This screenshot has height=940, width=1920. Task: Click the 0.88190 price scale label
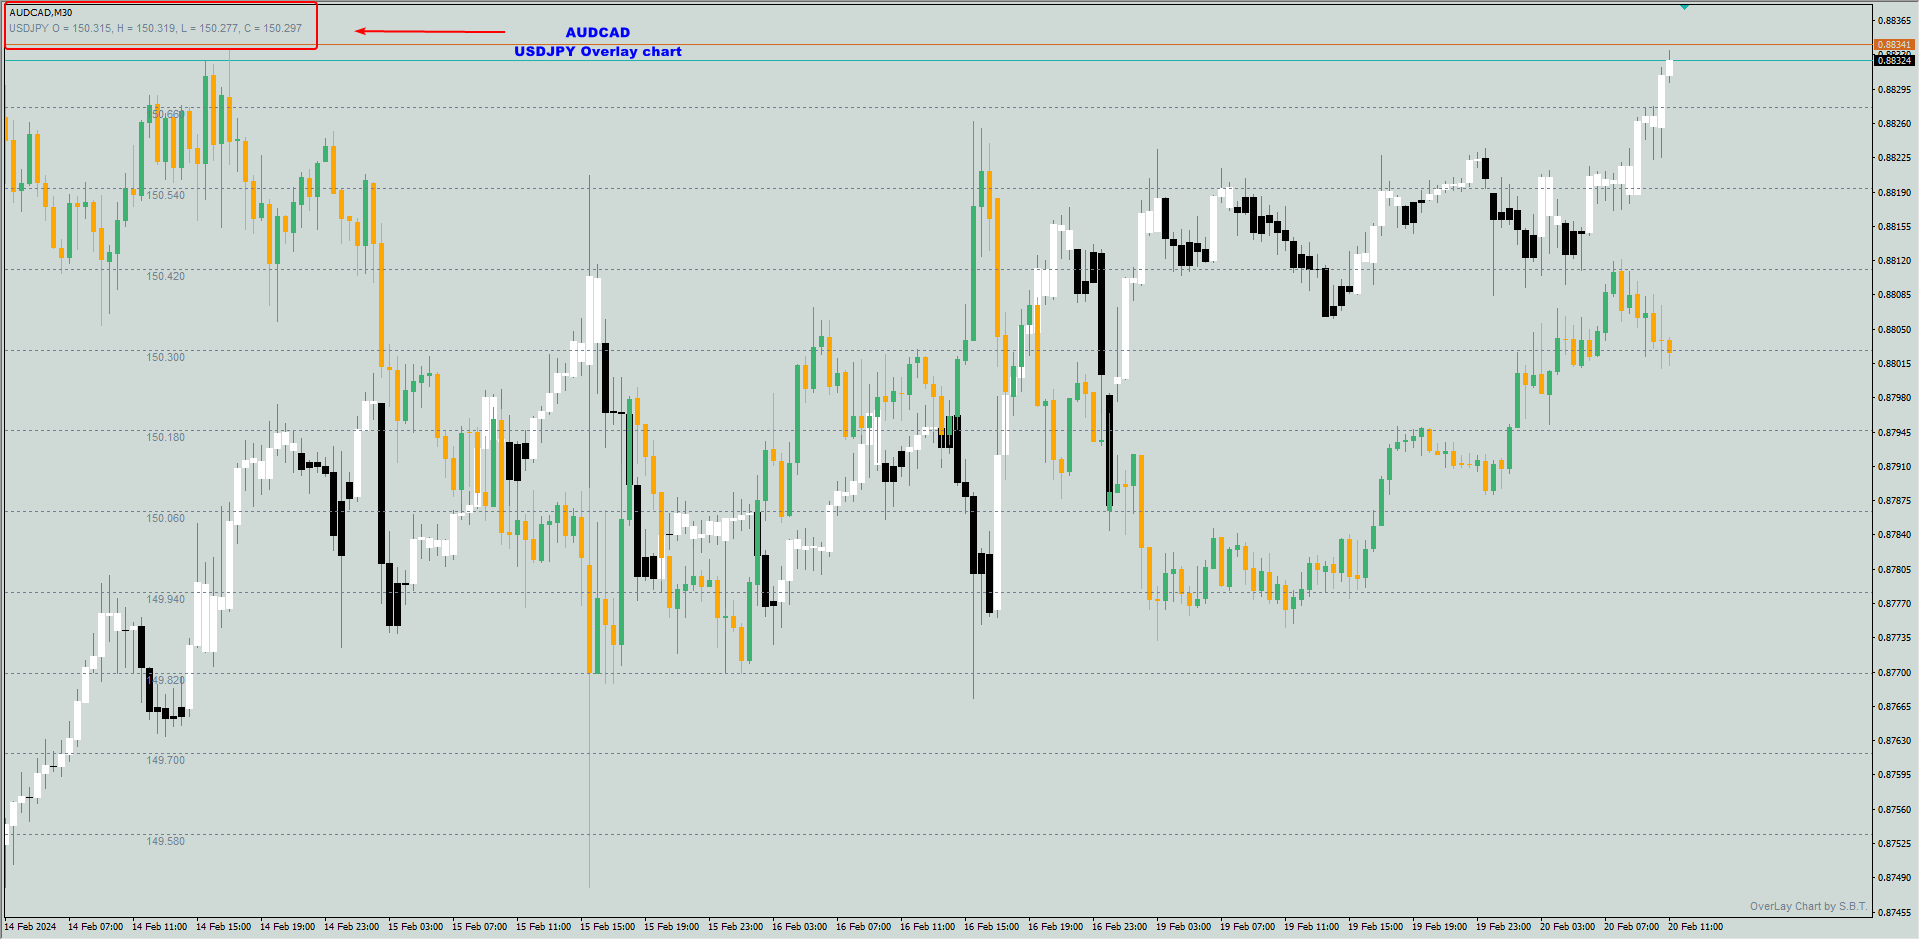pyautogui.click(x=1895, y=193)
